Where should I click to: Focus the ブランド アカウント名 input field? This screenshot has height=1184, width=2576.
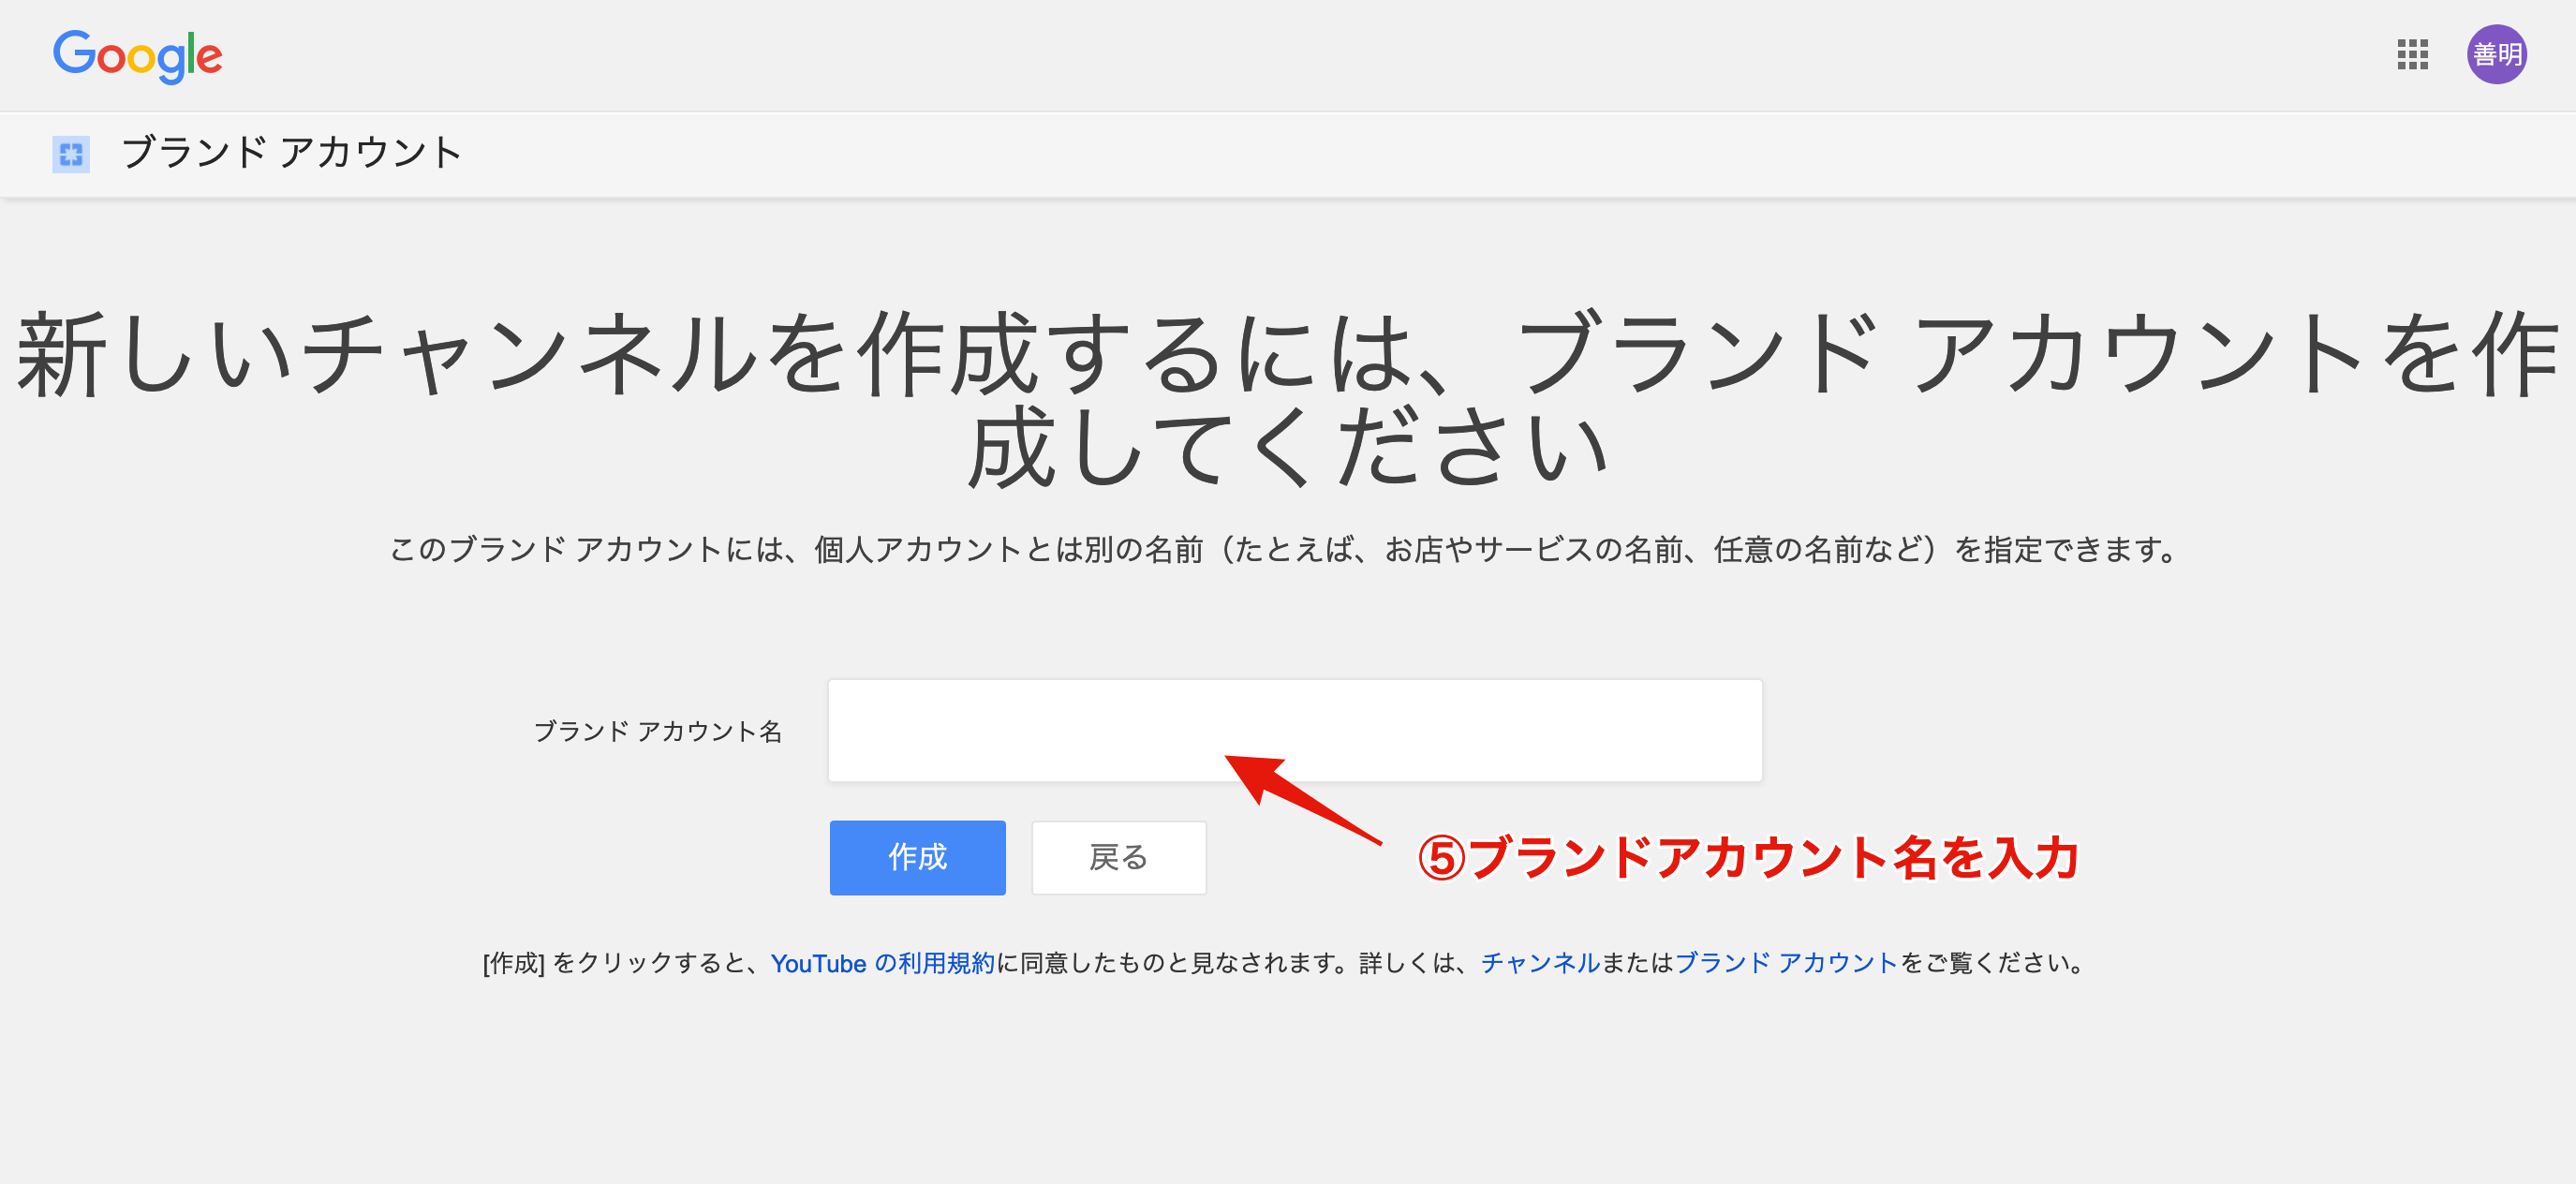coord(1294,730)
